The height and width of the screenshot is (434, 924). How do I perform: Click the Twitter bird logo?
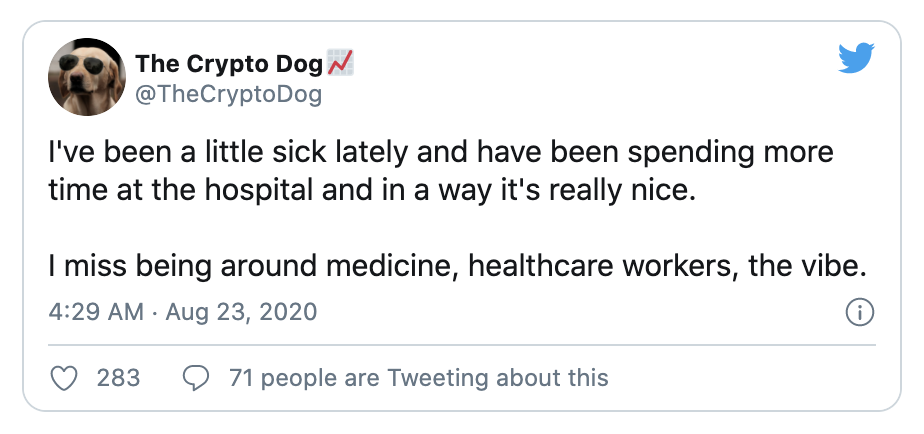856,60
